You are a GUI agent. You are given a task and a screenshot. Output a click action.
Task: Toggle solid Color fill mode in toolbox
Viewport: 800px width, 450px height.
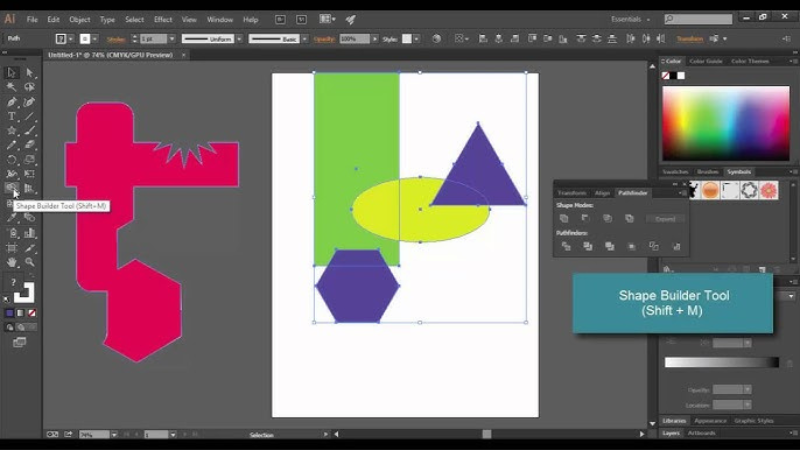[x=10, y=313]
